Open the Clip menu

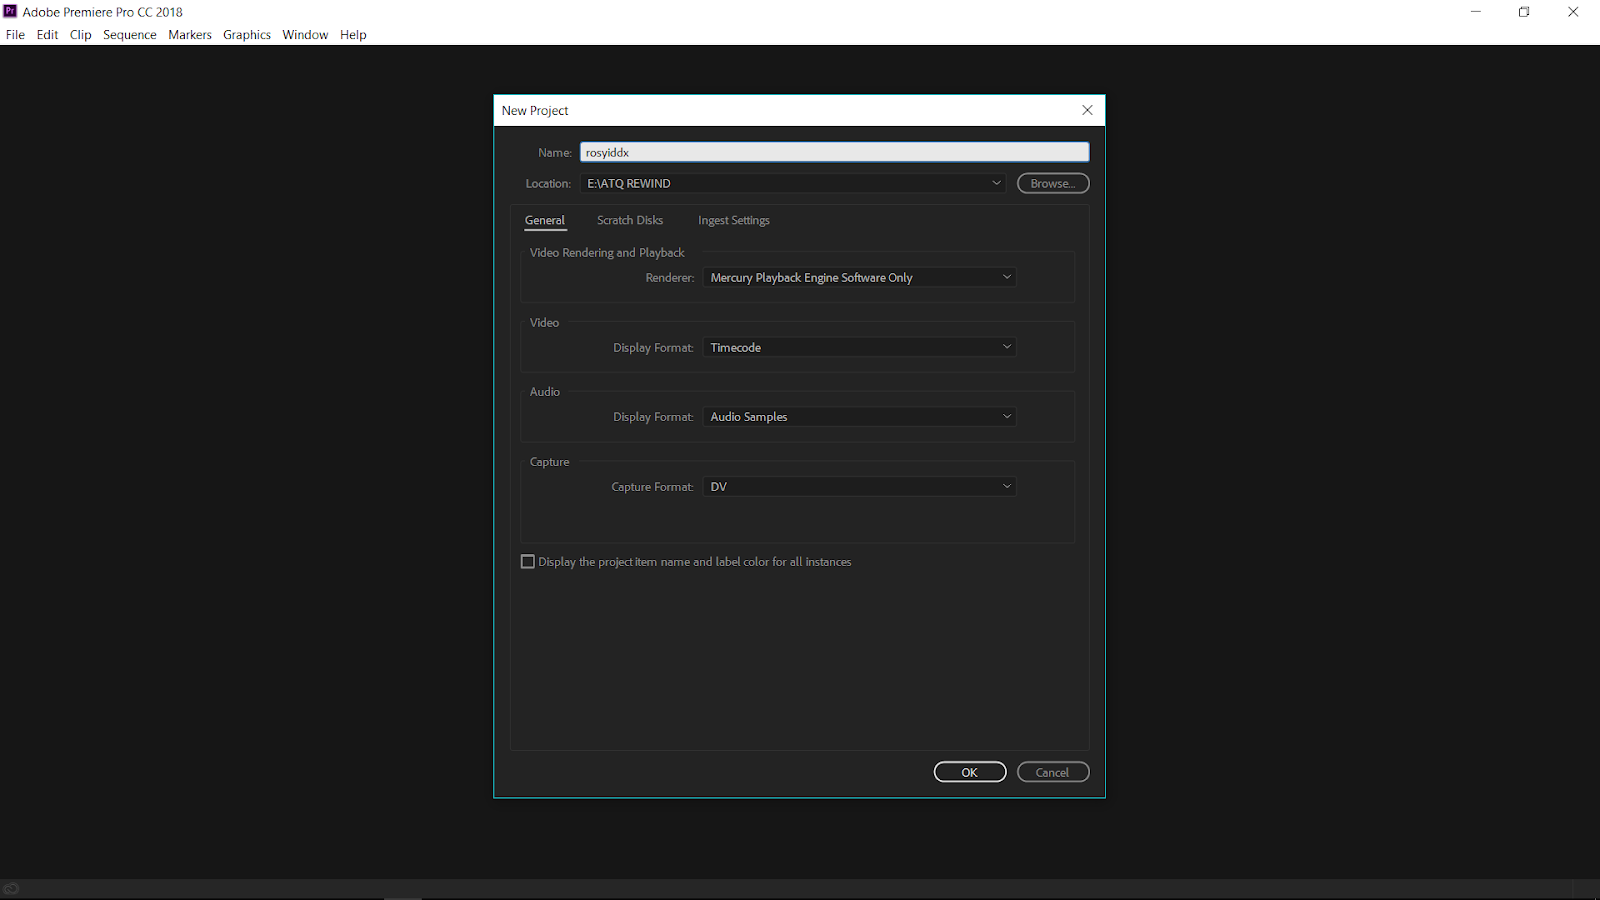click(x=81, y=35)
